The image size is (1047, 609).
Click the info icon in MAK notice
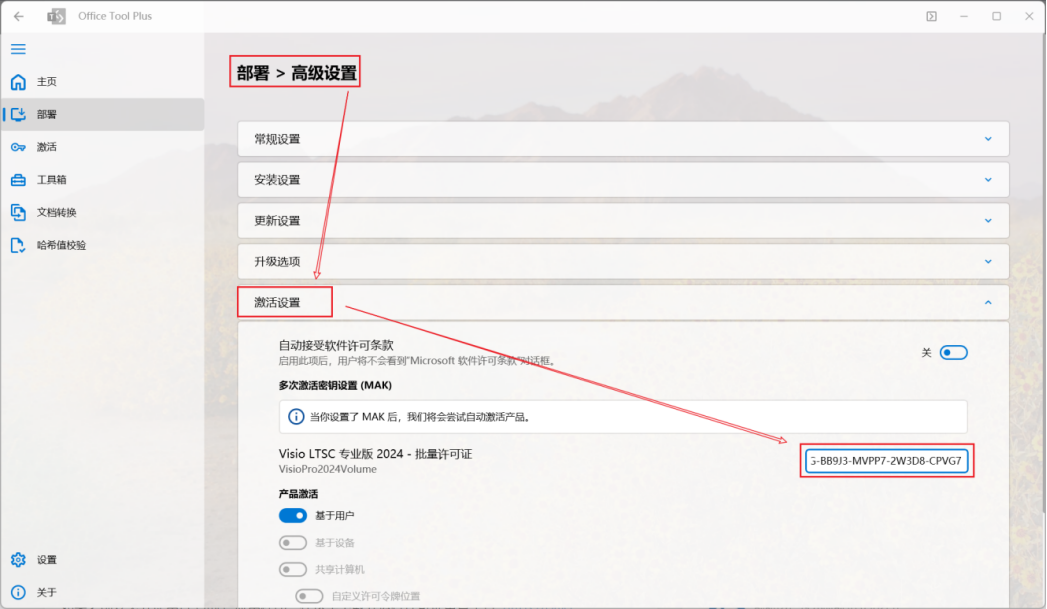point(296,417)
